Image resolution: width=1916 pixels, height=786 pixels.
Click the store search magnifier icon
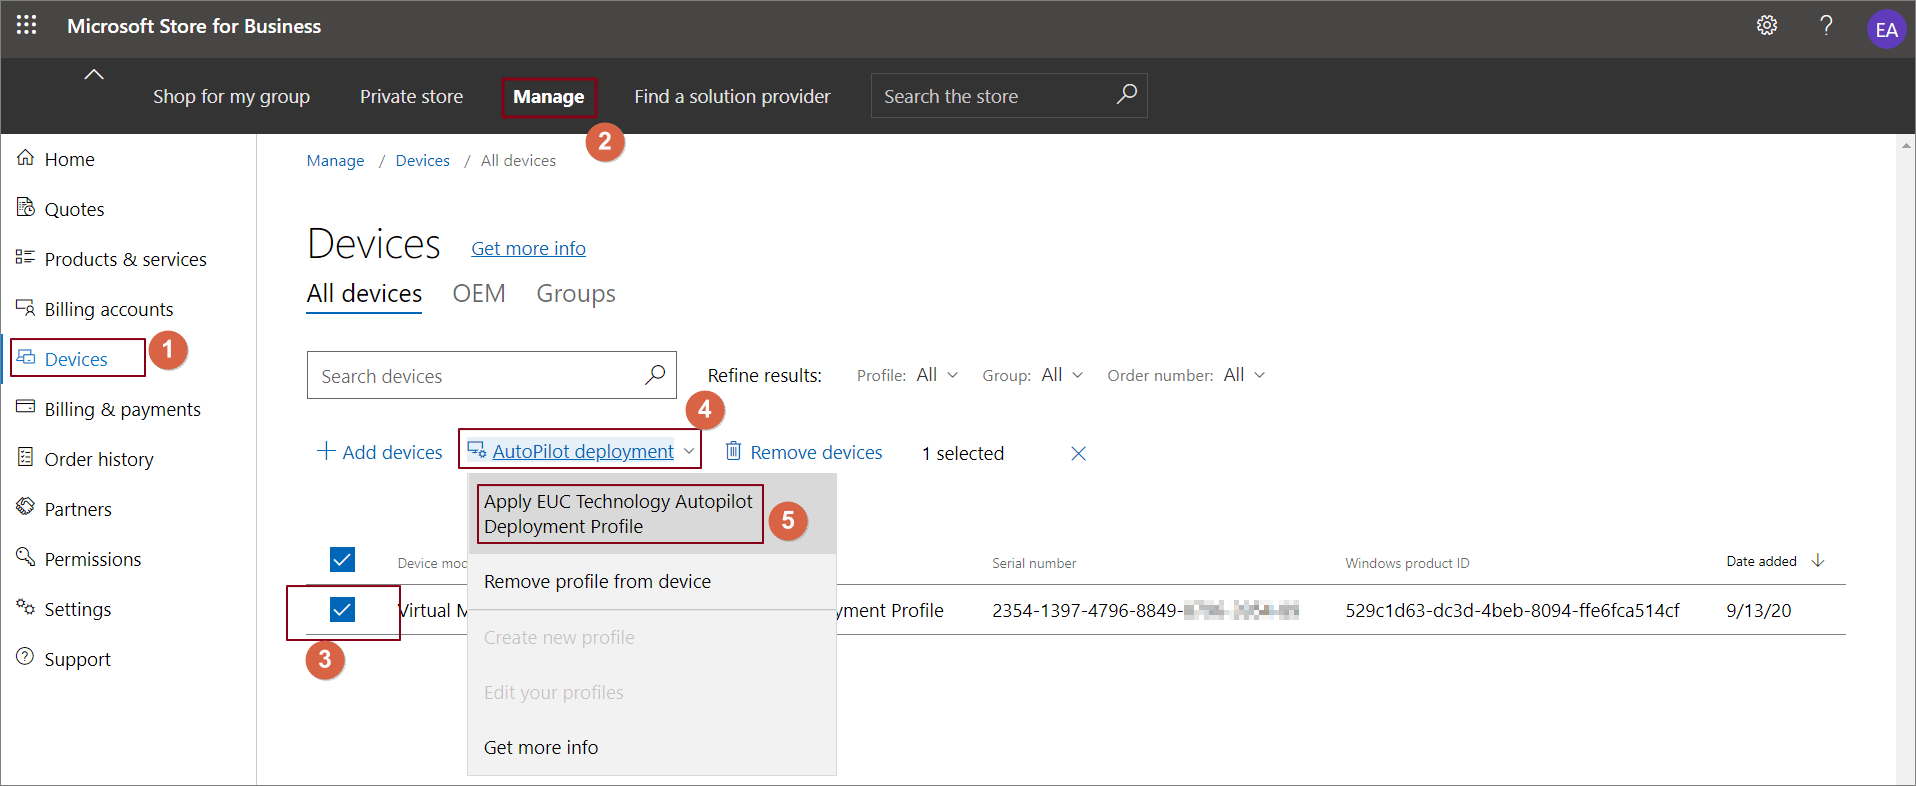coord(1126,95)
